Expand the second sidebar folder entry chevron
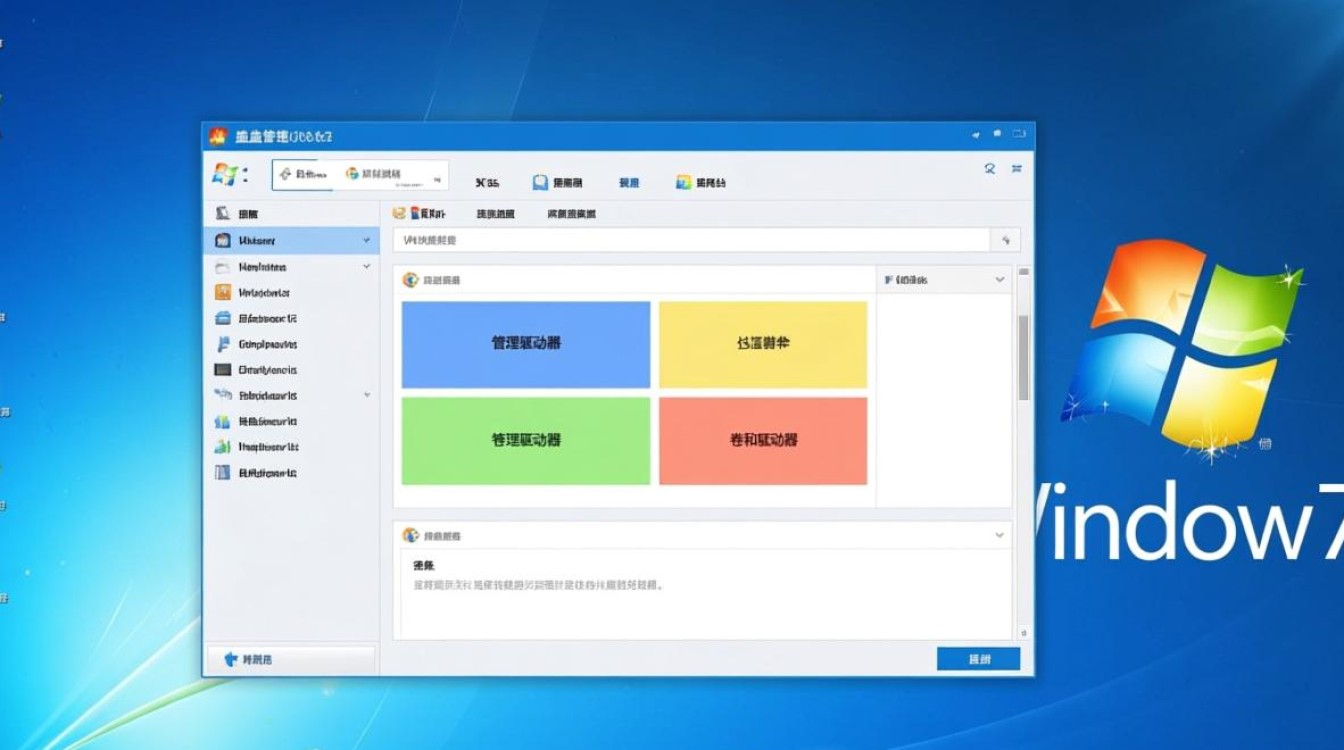The height and width of the screenshot is (750, 1344). pos(366,267)
